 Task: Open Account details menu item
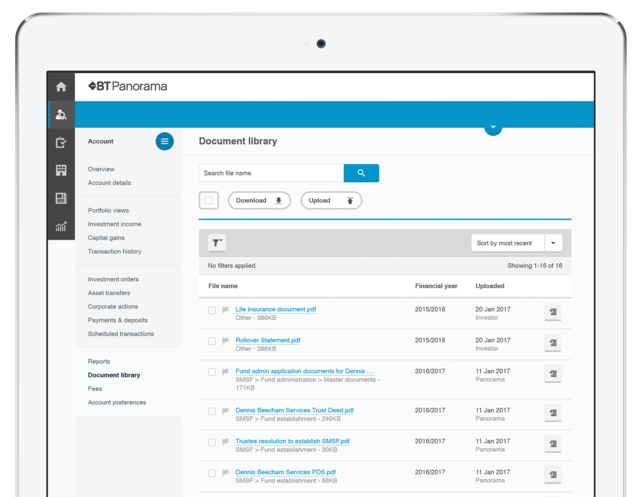click(x=109, y=183)
